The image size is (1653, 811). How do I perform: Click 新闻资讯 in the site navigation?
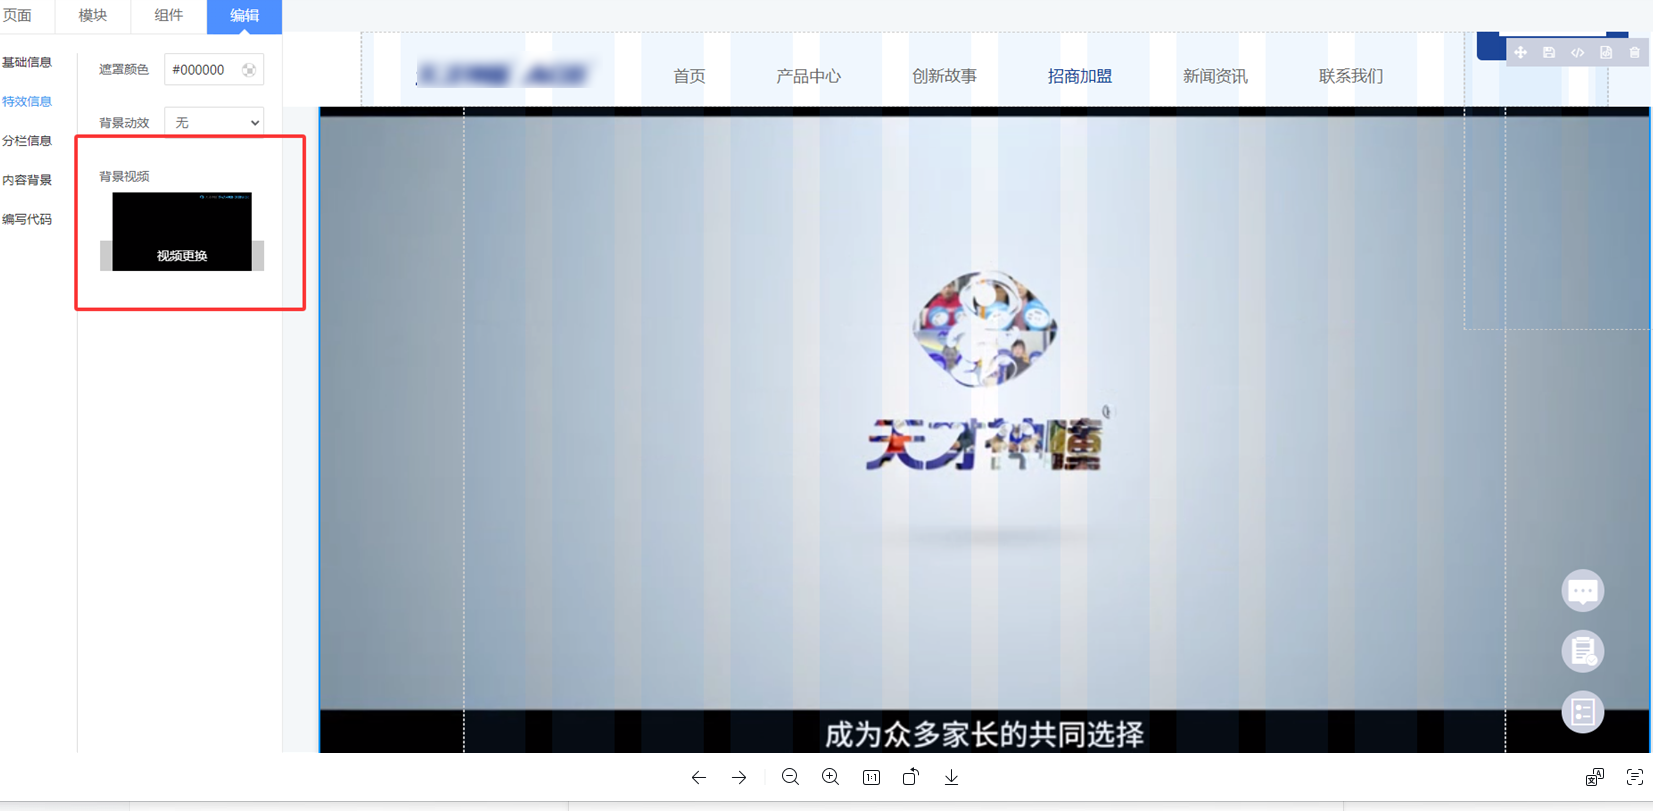click(1215, 76)
